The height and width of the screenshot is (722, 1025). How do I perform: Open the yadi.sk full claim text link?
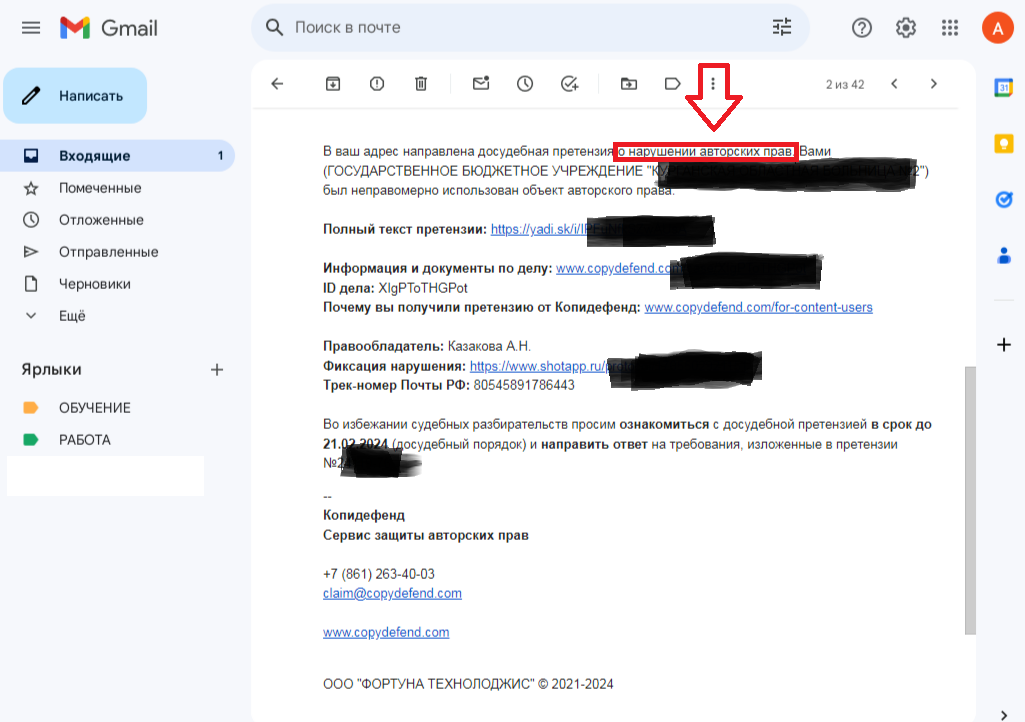539,229
